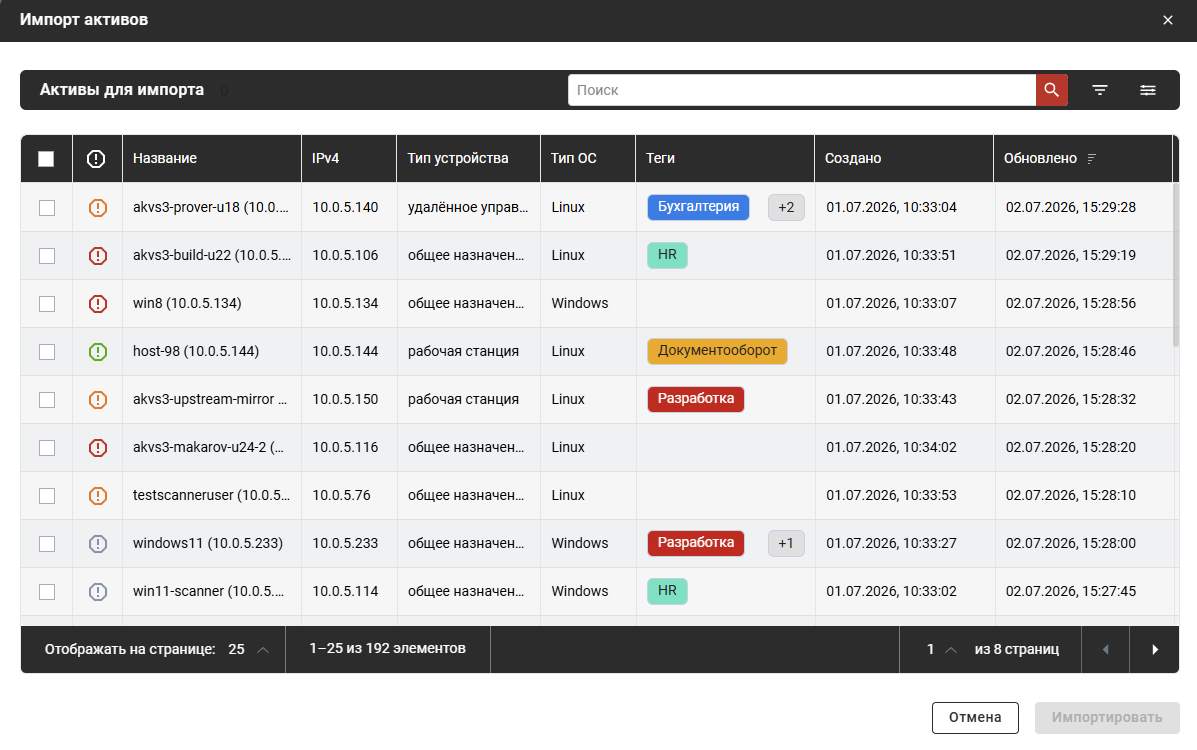Go to previous page arrow
The width and height of the screenshot is (1197, 750).
tap(1105, 650)
